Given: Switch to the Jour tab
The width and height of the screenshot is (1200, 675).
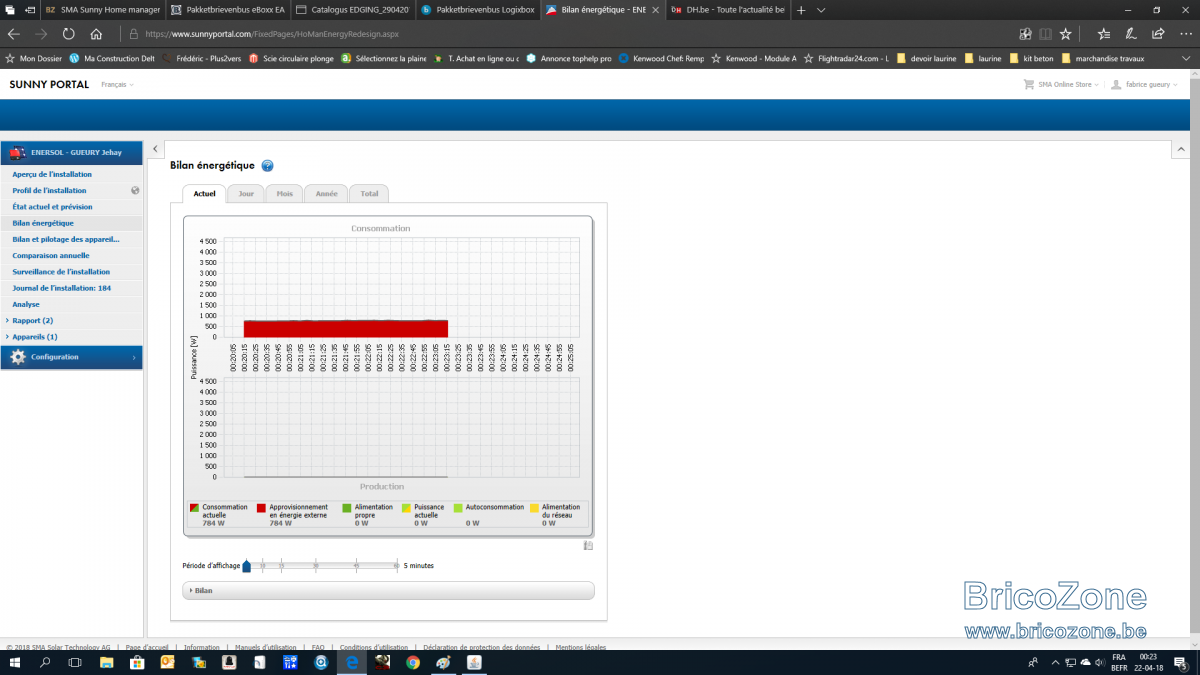Looking at the screenshot, I should 245,193.
